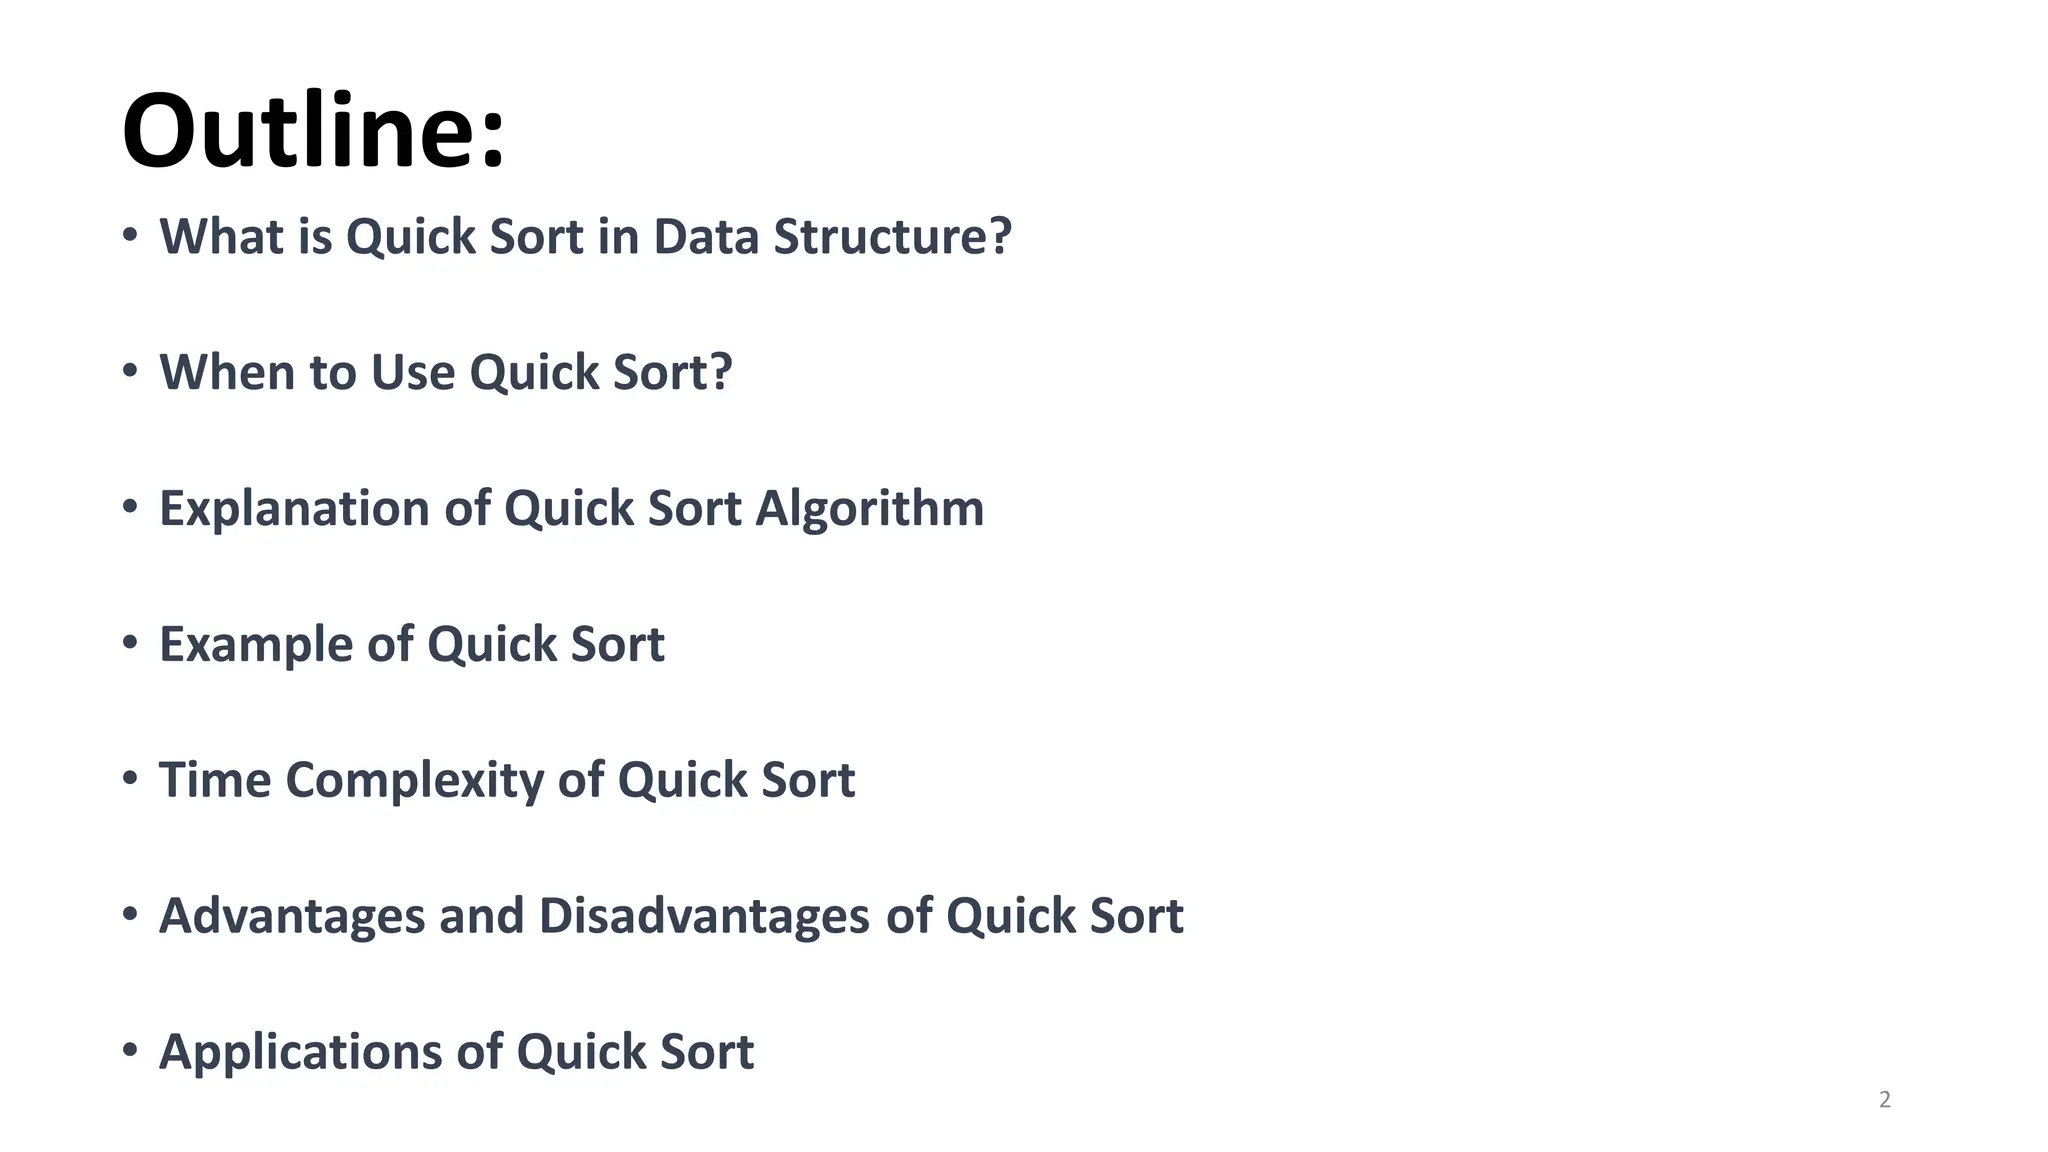Click the "Outline:" slide title

click(313, 132)
